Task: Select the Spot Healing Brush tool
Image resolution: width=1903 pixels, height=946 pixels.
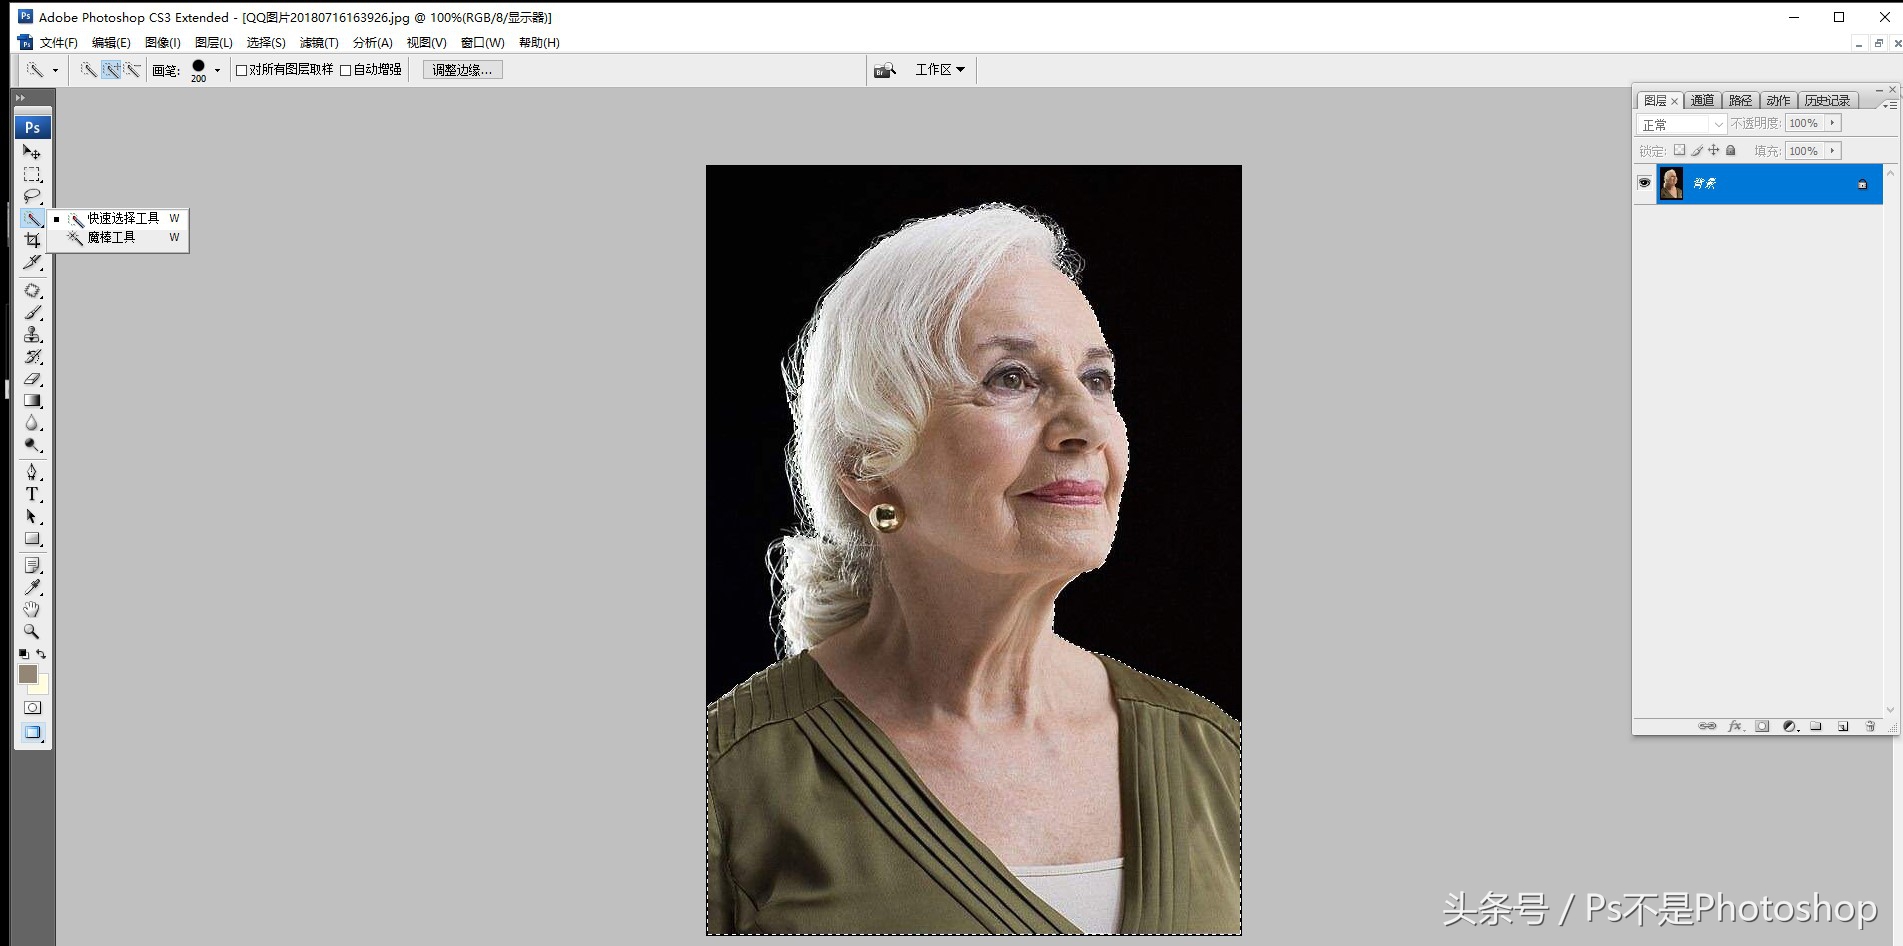Action: coord(32,291)
